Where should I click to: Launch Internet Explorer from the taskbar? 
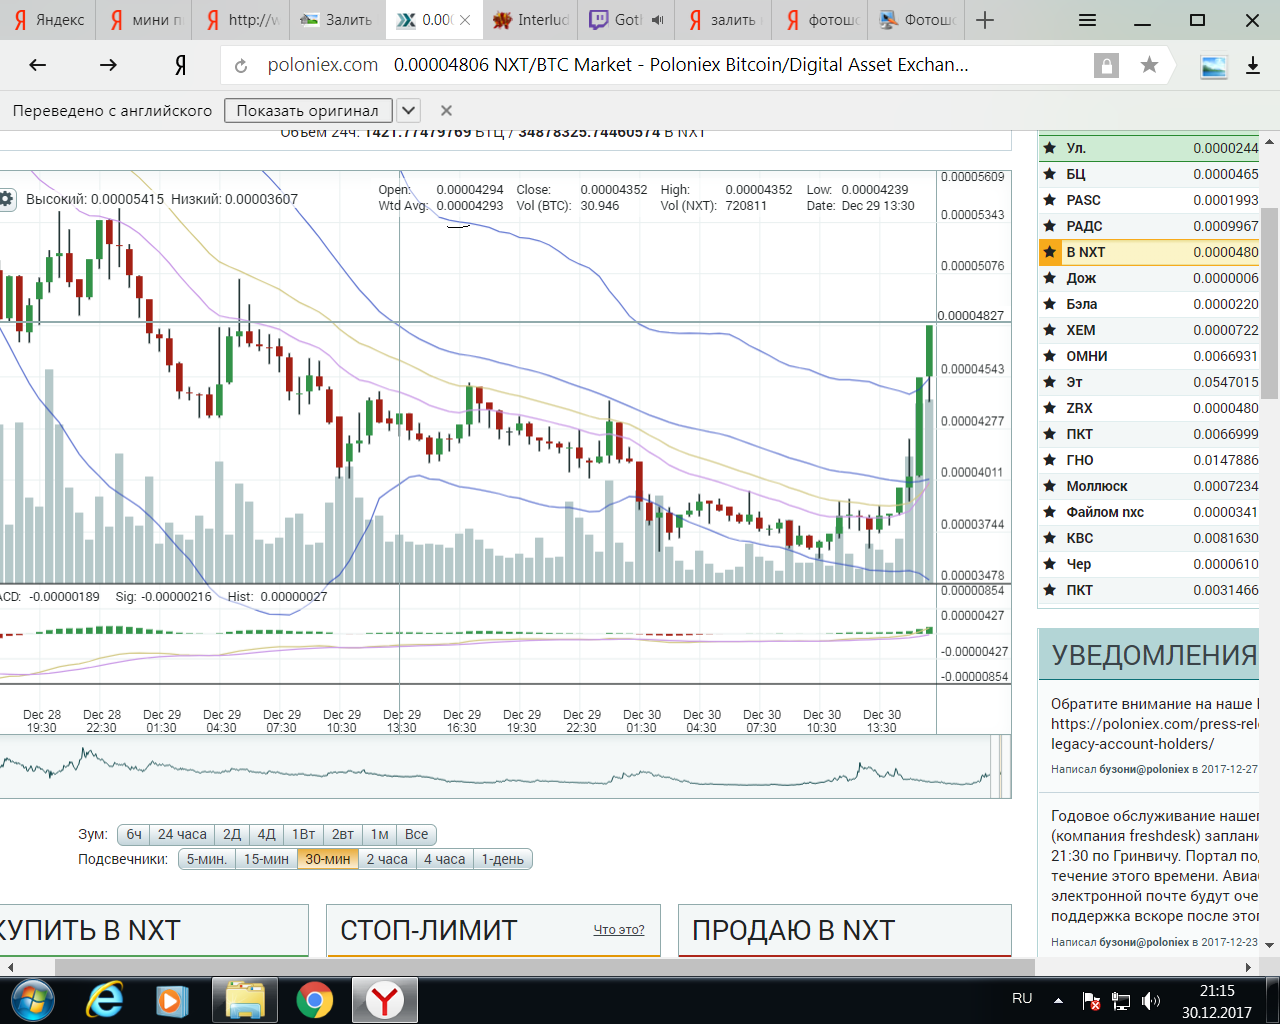pyautogui.click(x=105, y=1000)
